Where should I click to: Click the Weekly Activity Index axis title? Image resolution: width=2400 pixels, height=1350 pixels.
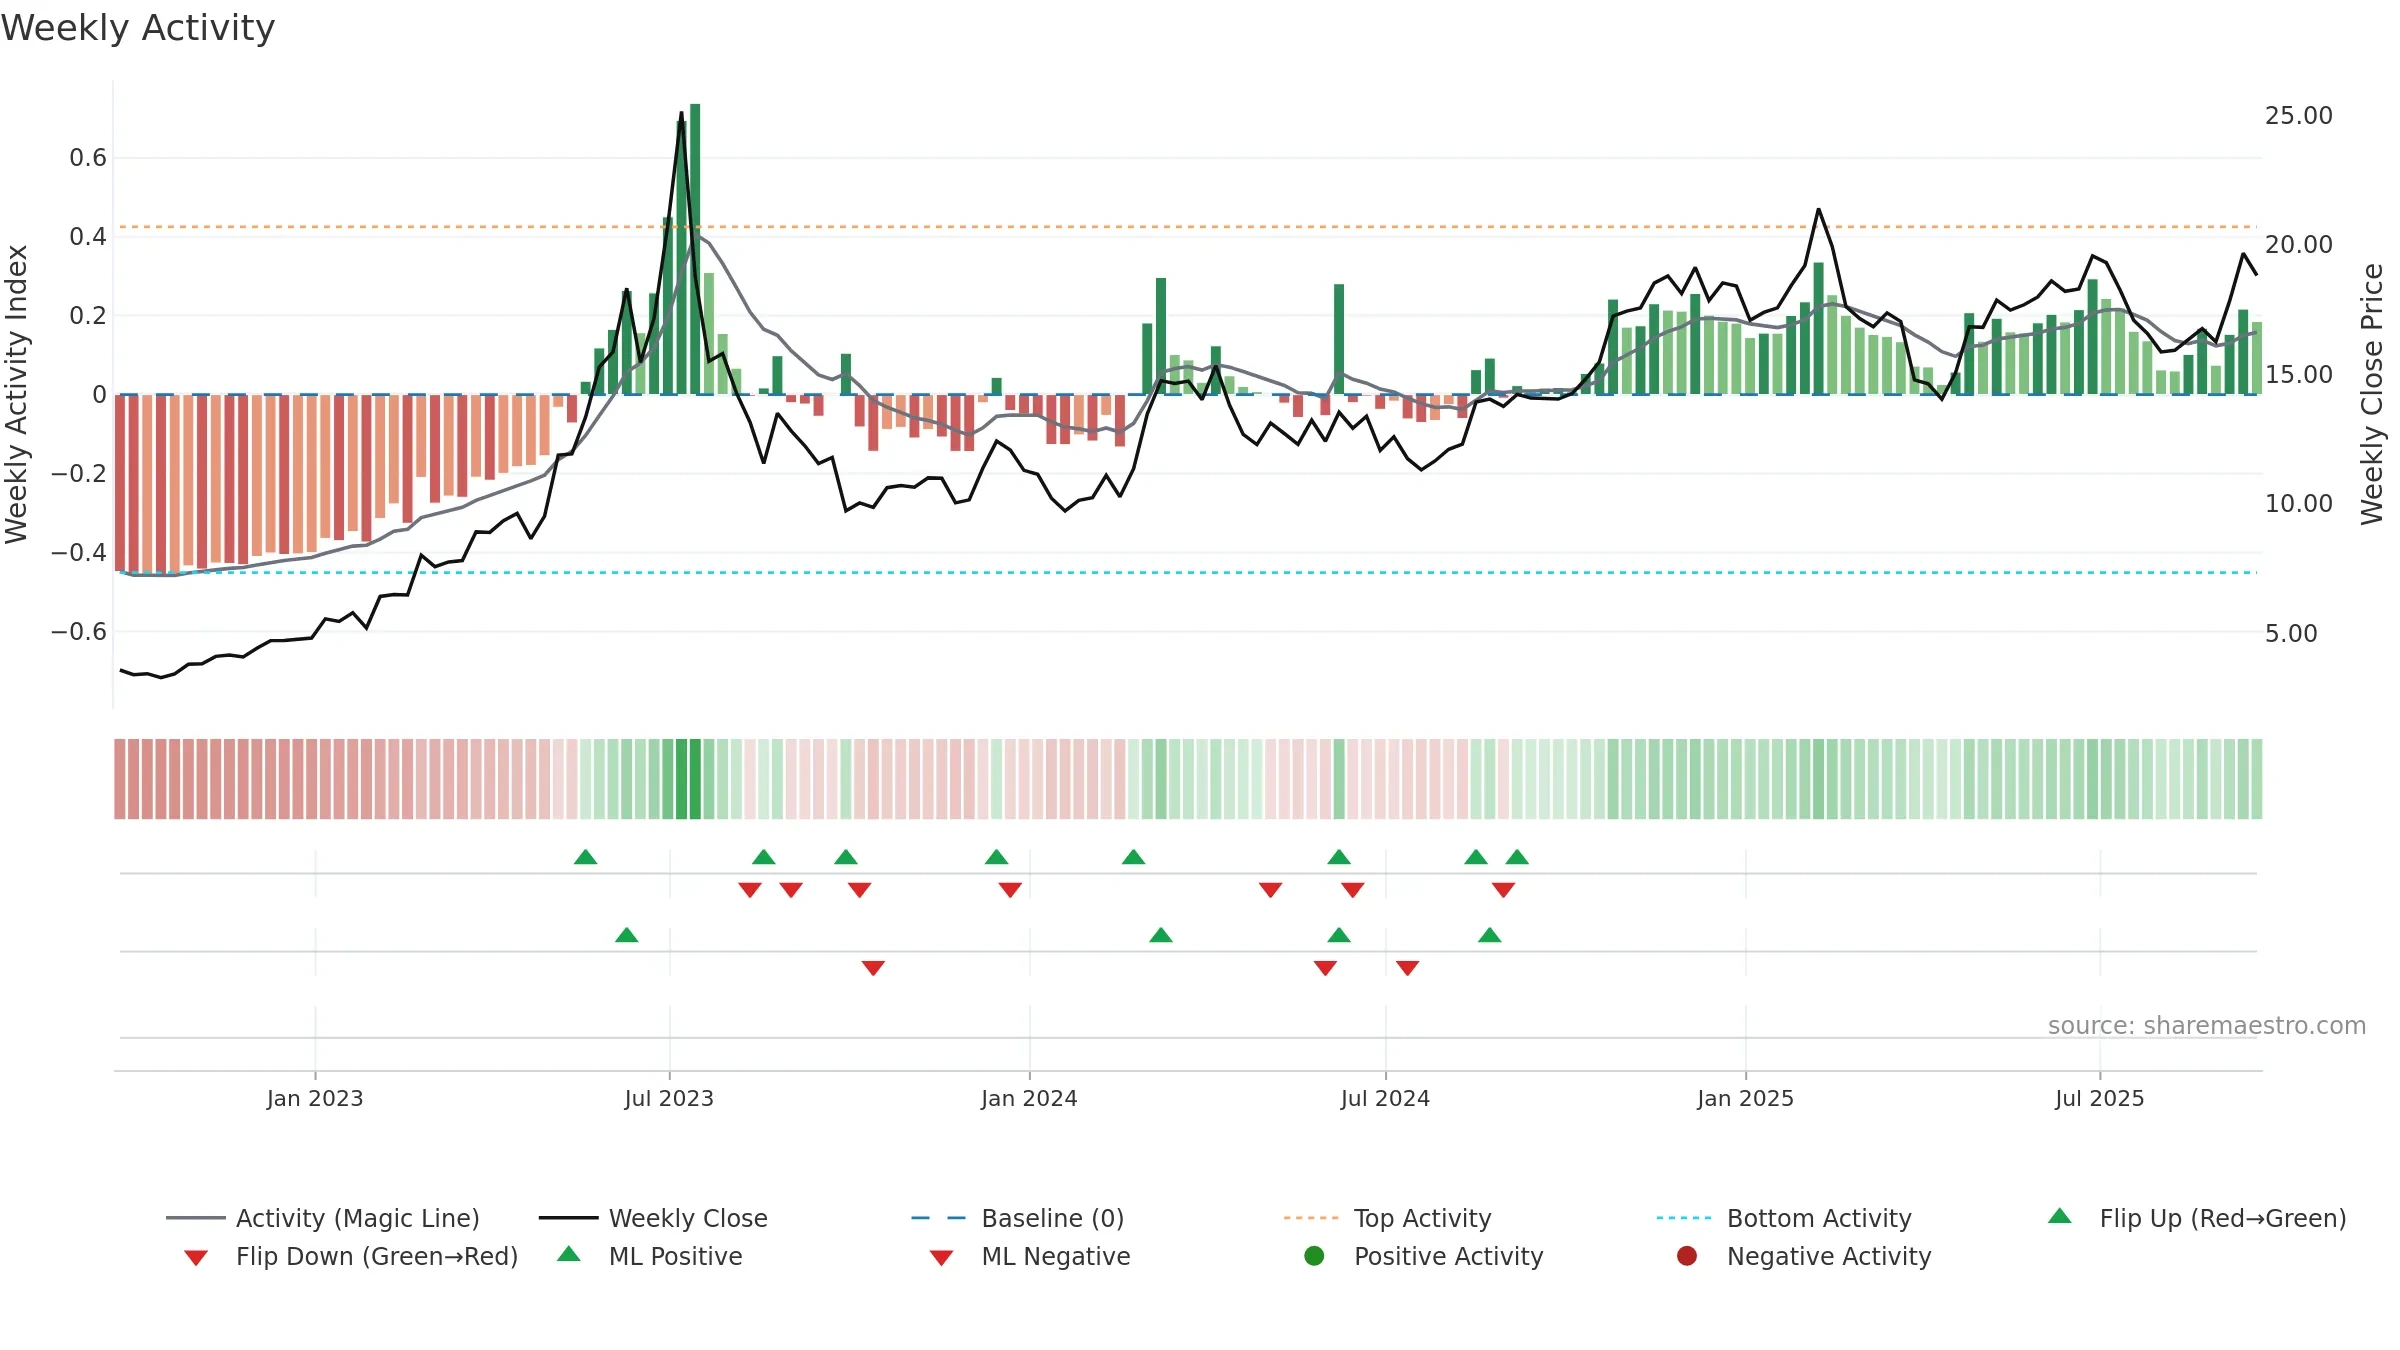16,394
